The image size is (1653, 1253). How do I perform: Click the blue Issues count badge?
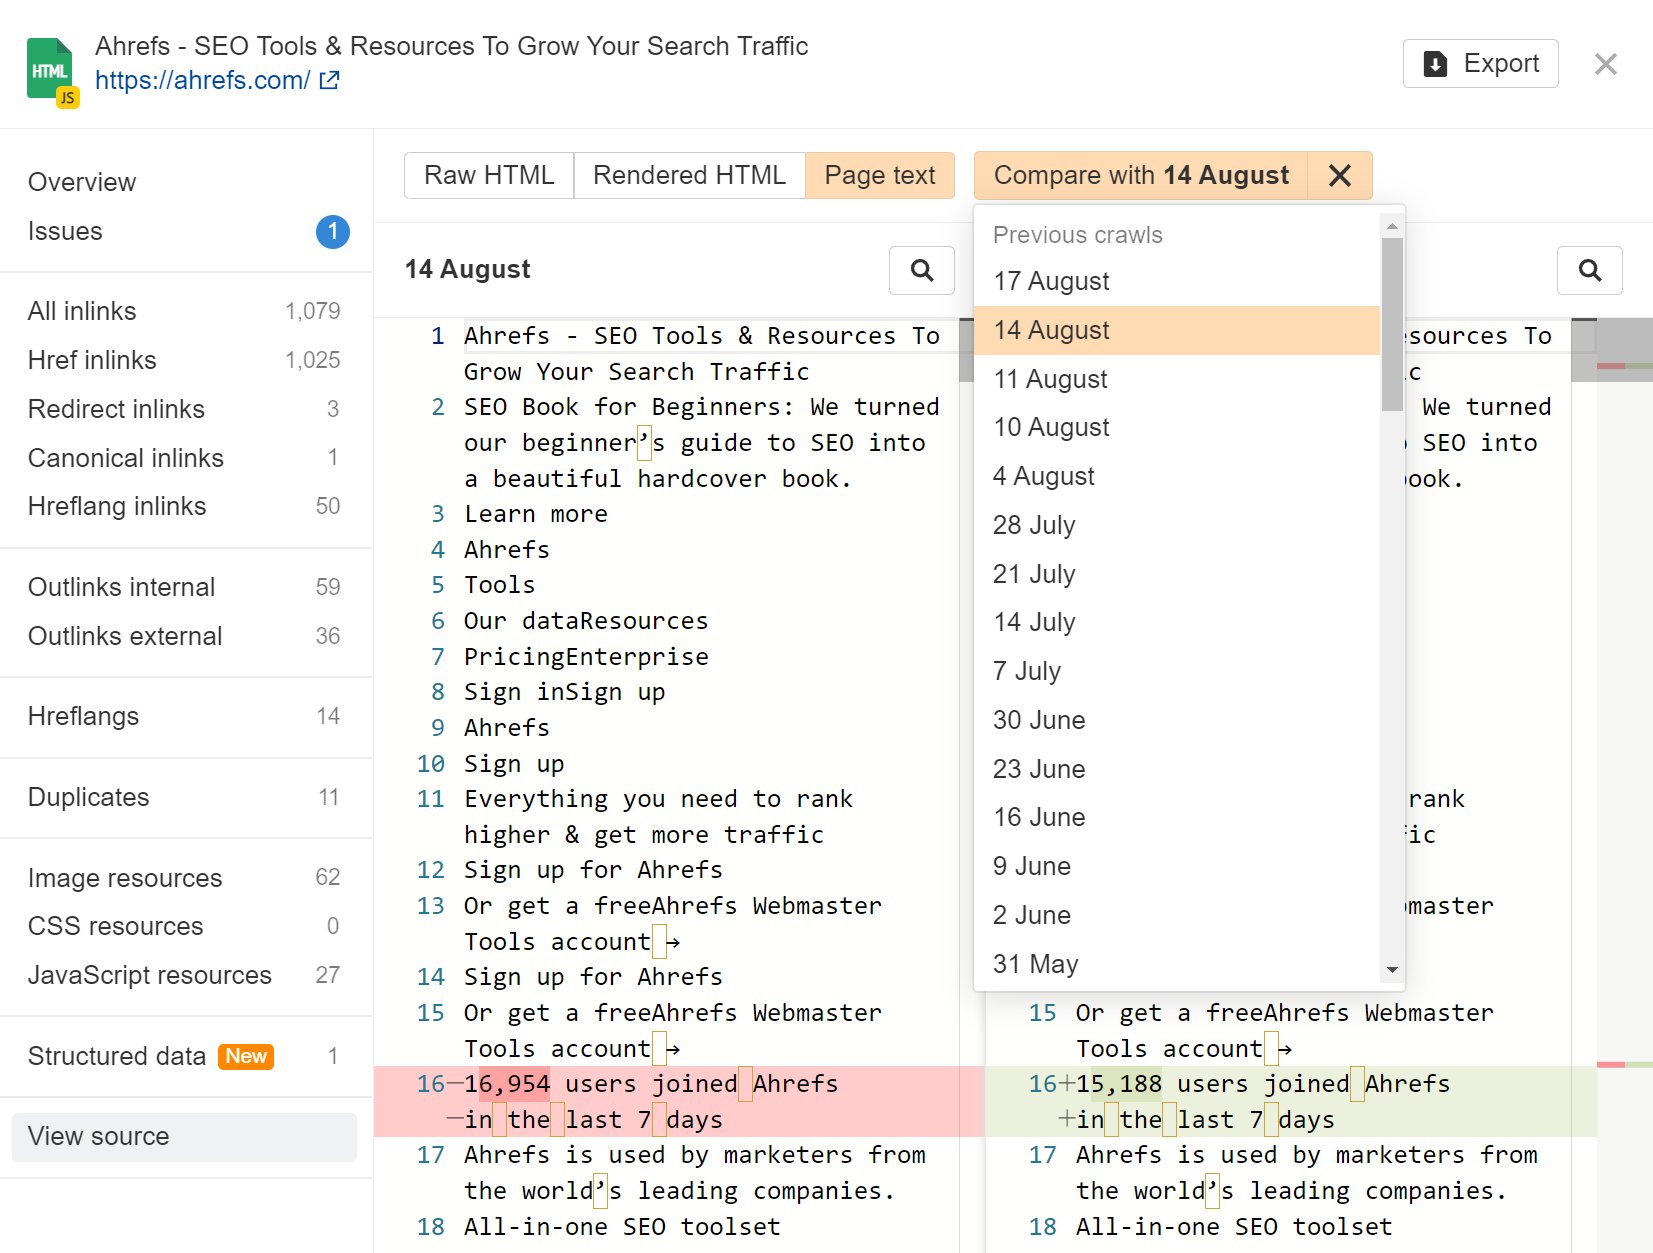pyautogui.click(x=332, y=232)
